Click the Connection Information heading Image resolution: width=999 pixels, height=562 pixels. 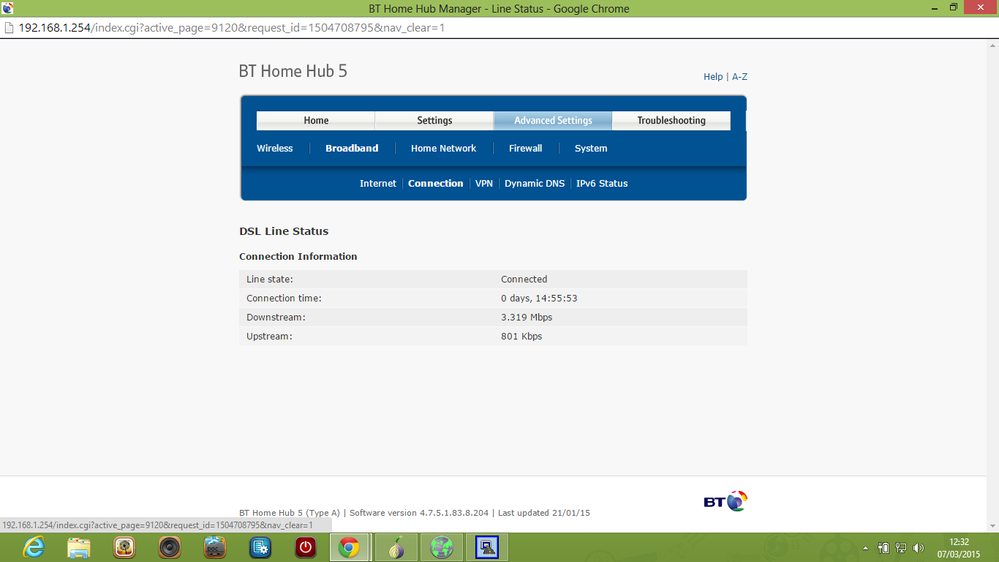pyautogui.click(x=298, y=256)
